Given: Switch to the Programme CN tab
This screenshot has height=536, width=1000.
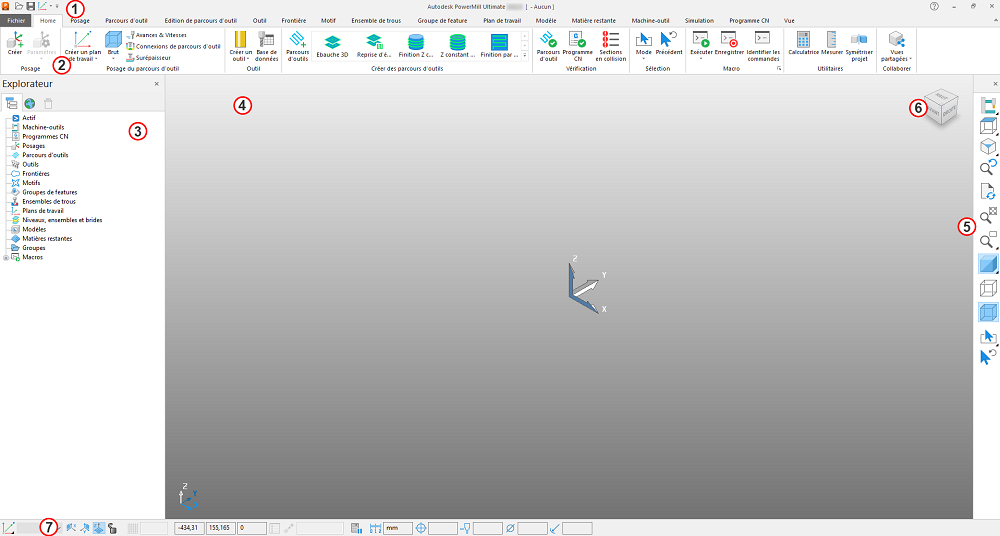Looking at the screenshot, I should click(749, 20).
